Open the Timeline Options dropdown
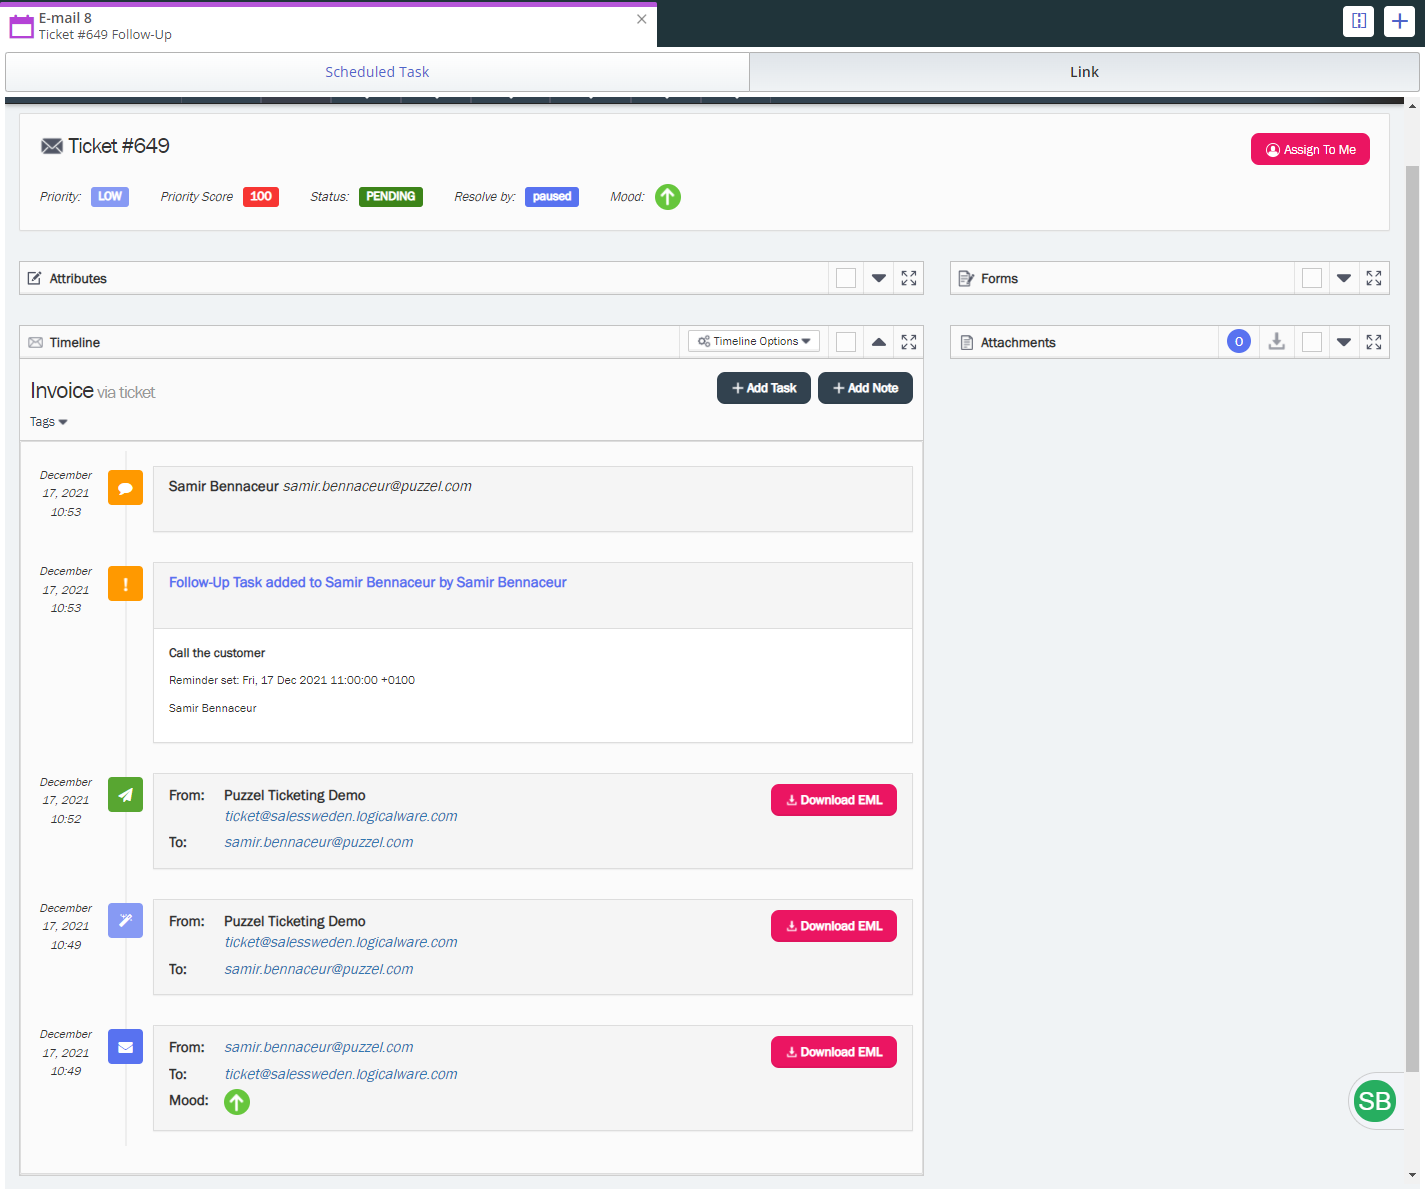Viewport: 1425px width, 1194px height. click(754, 341)
